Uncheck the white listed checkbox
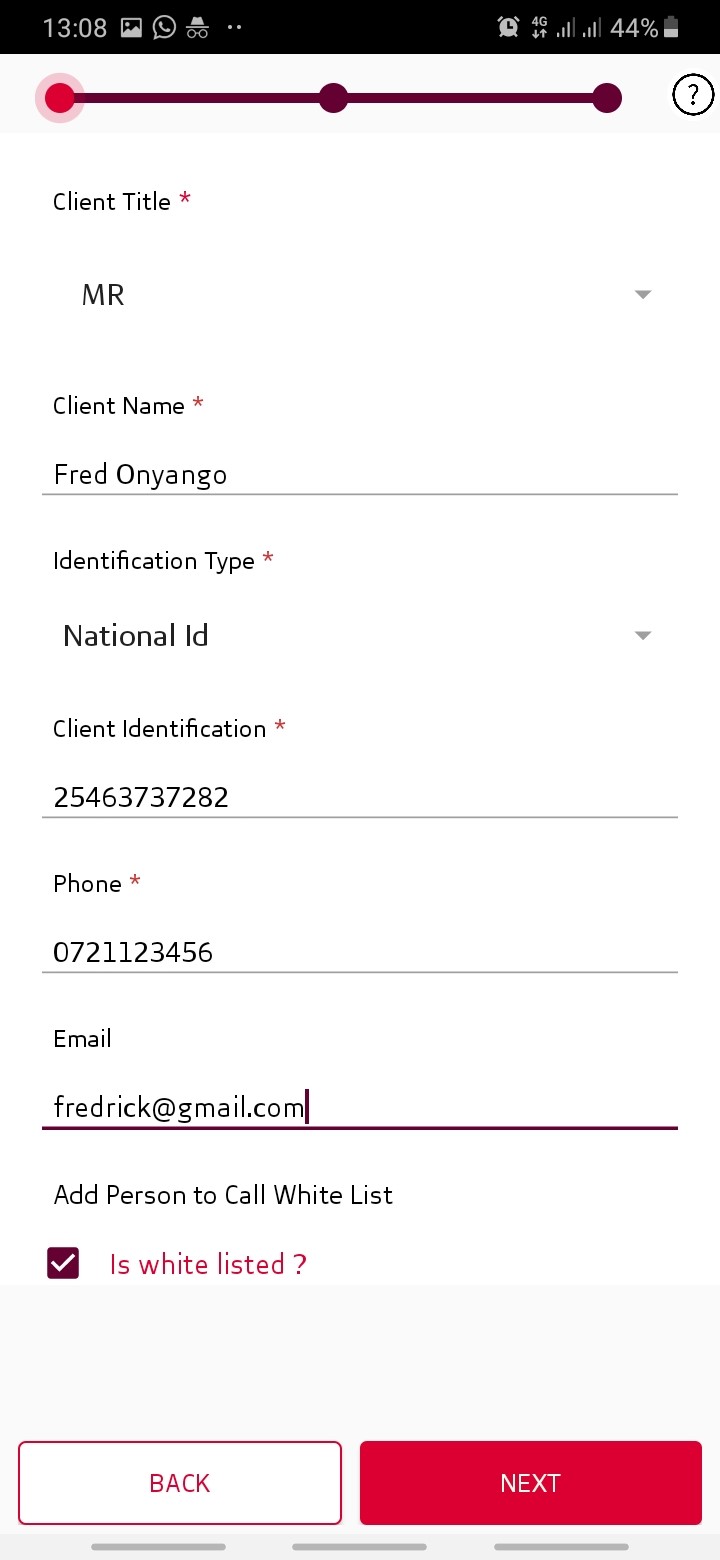This screenshot has width=720, height=1560. (63, 1264)
